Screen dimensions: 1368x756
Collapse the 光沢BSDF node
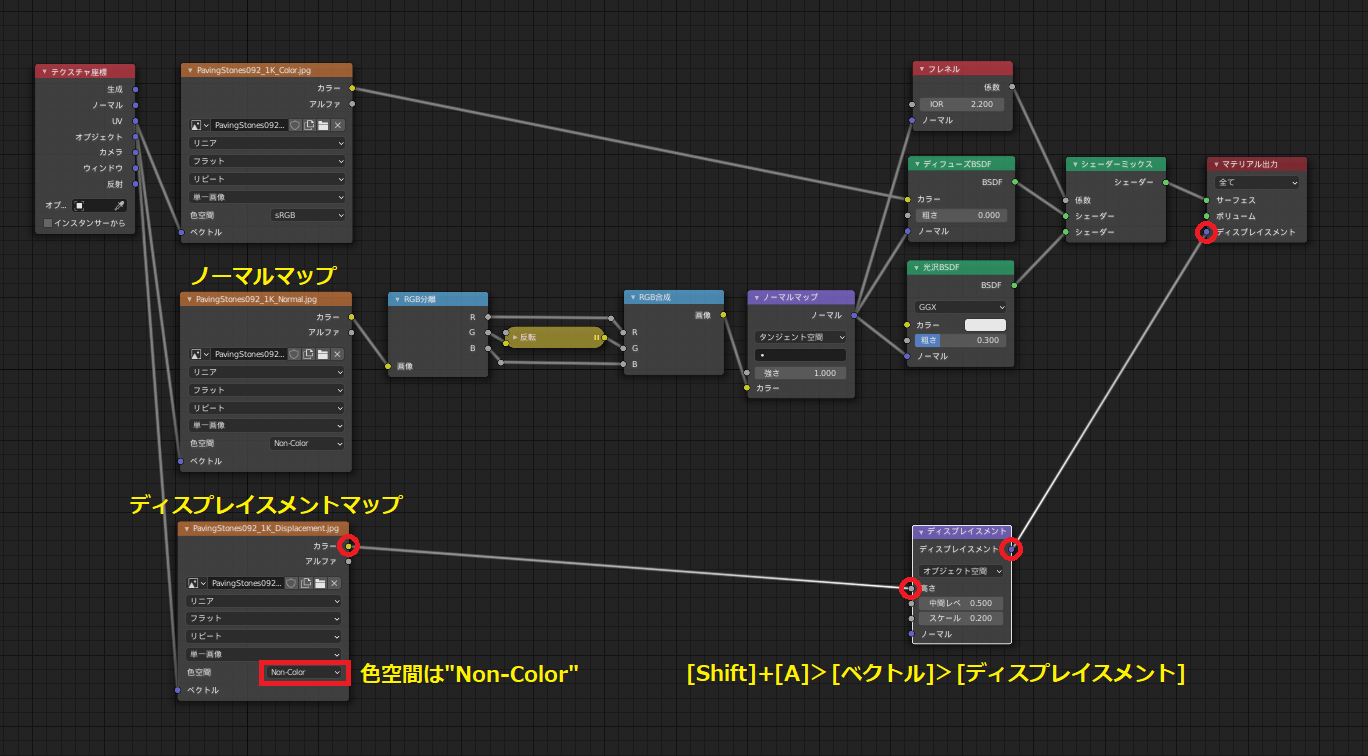[x=916, y=268]
